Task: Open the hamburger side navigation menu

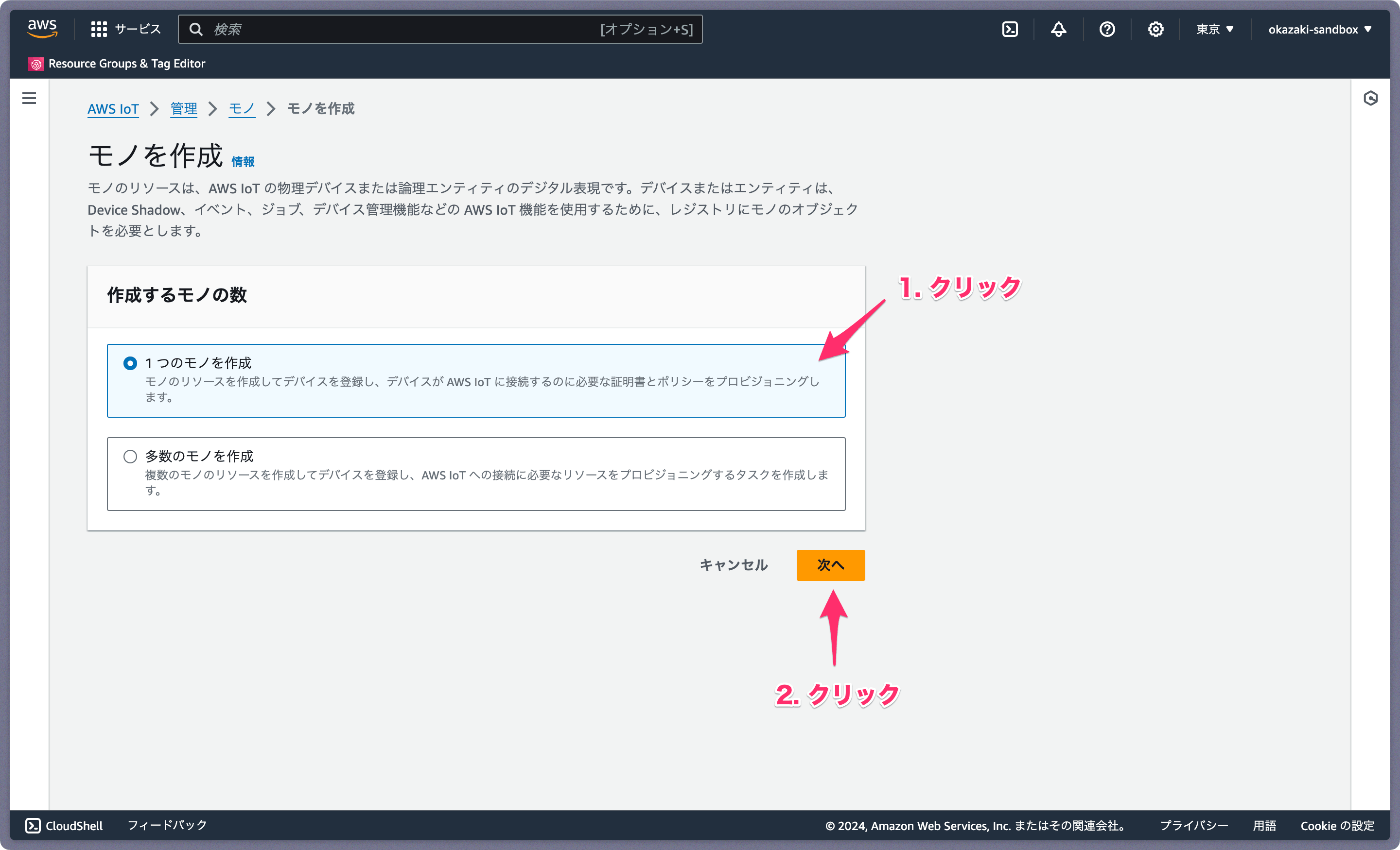Action: 29,98
